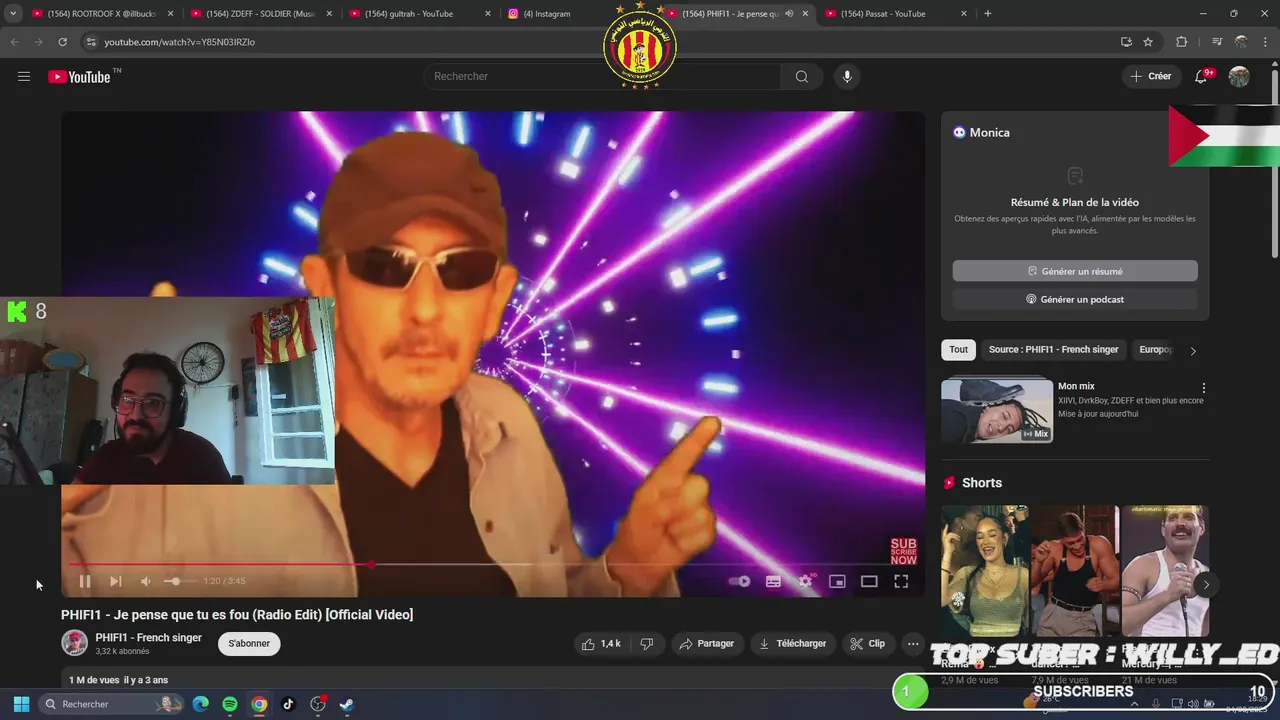Open the Freddie Mercury Shorts thumbnail
The height and width of the screenshot is (720, 1280).
click(1165, 570)
